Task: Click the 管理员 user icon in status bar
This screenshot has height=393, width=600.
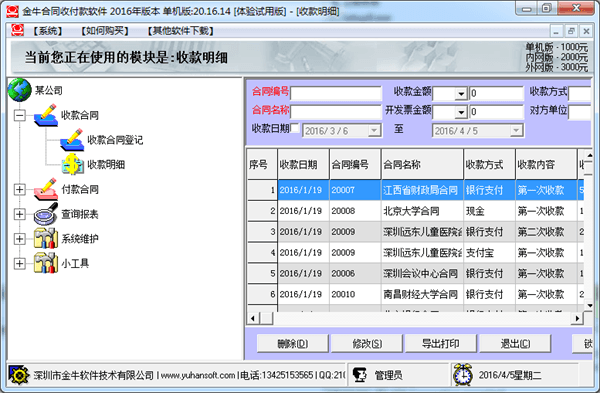Action: (x=360, y=375)
